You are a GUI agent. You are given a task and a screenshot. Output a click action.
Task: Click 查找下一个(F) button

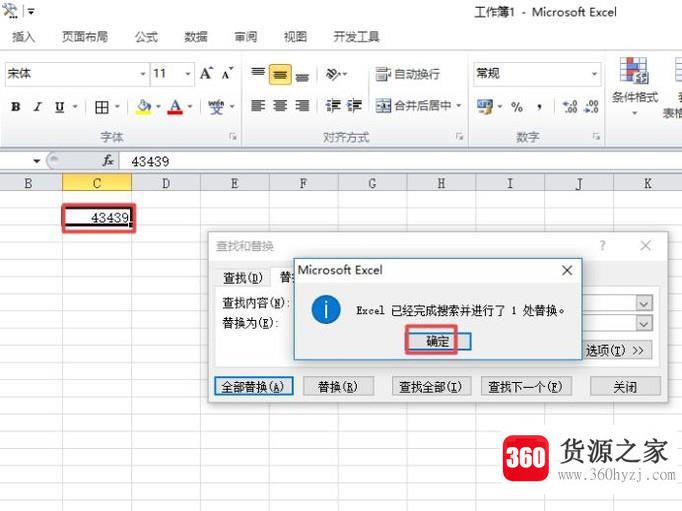pyautogui.click(x=526, y=386)
